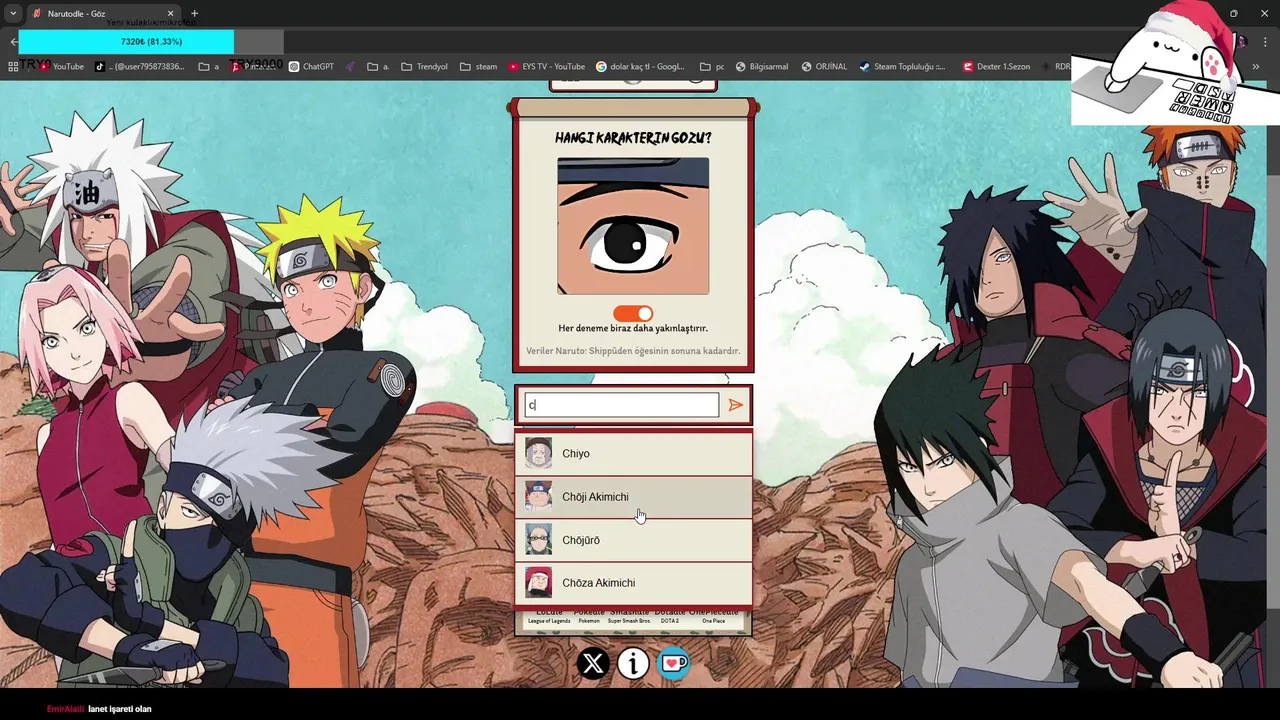Screen dimensions: 1280x720
Task: Click the cyan donation progress bar
Action: point(126,42)
